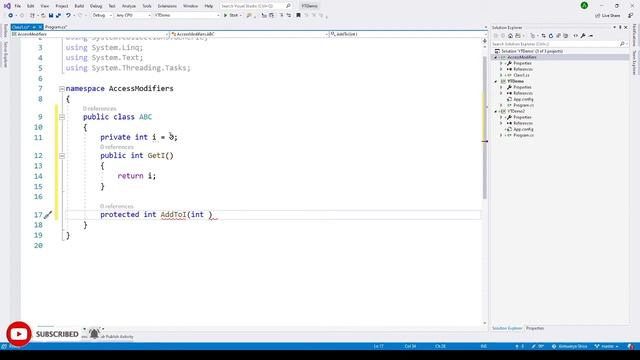Viewport: 640px width, 360px height.
Task: Open the Any CPU platform dropdown
Action: 133,15
